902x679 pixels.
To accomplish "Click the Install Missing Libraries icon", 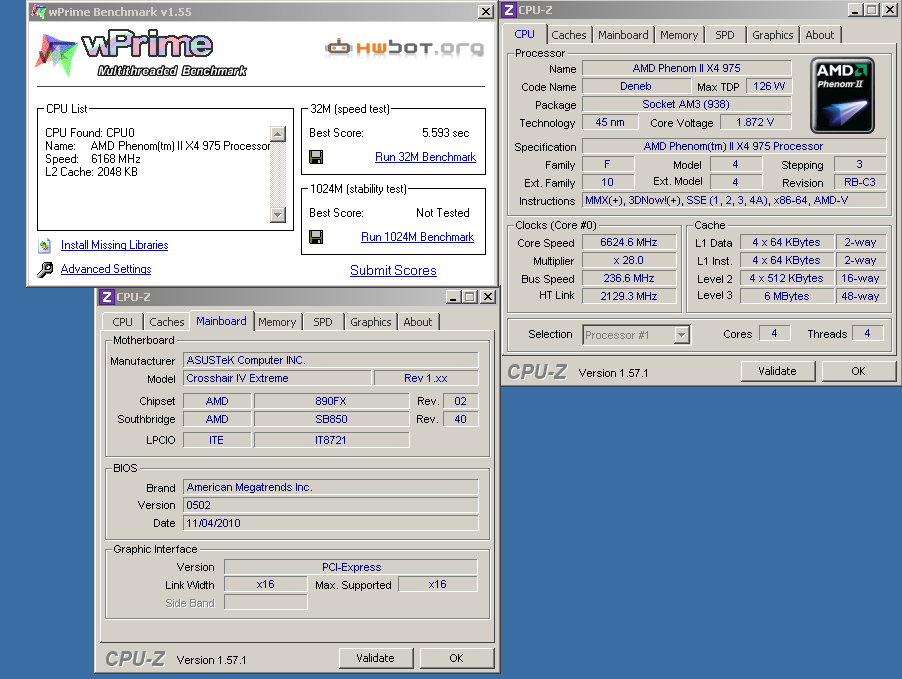I will pos(45,246).
